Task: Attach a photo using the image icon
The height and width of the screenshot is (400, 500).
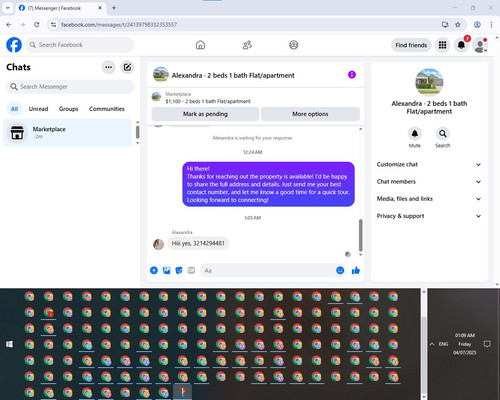Action: click(x=166, y=270)
